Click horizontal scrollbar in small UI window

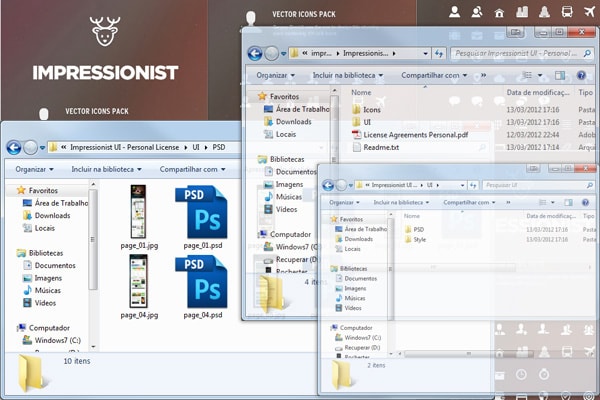(x=469, y=354)
